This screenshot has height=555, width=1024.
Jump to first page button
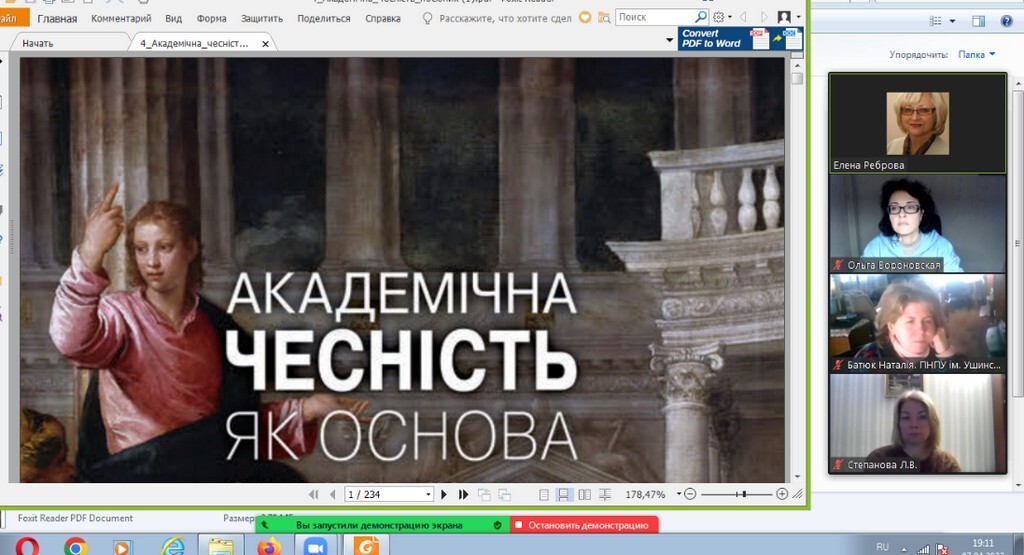click(x=313, y=494)
